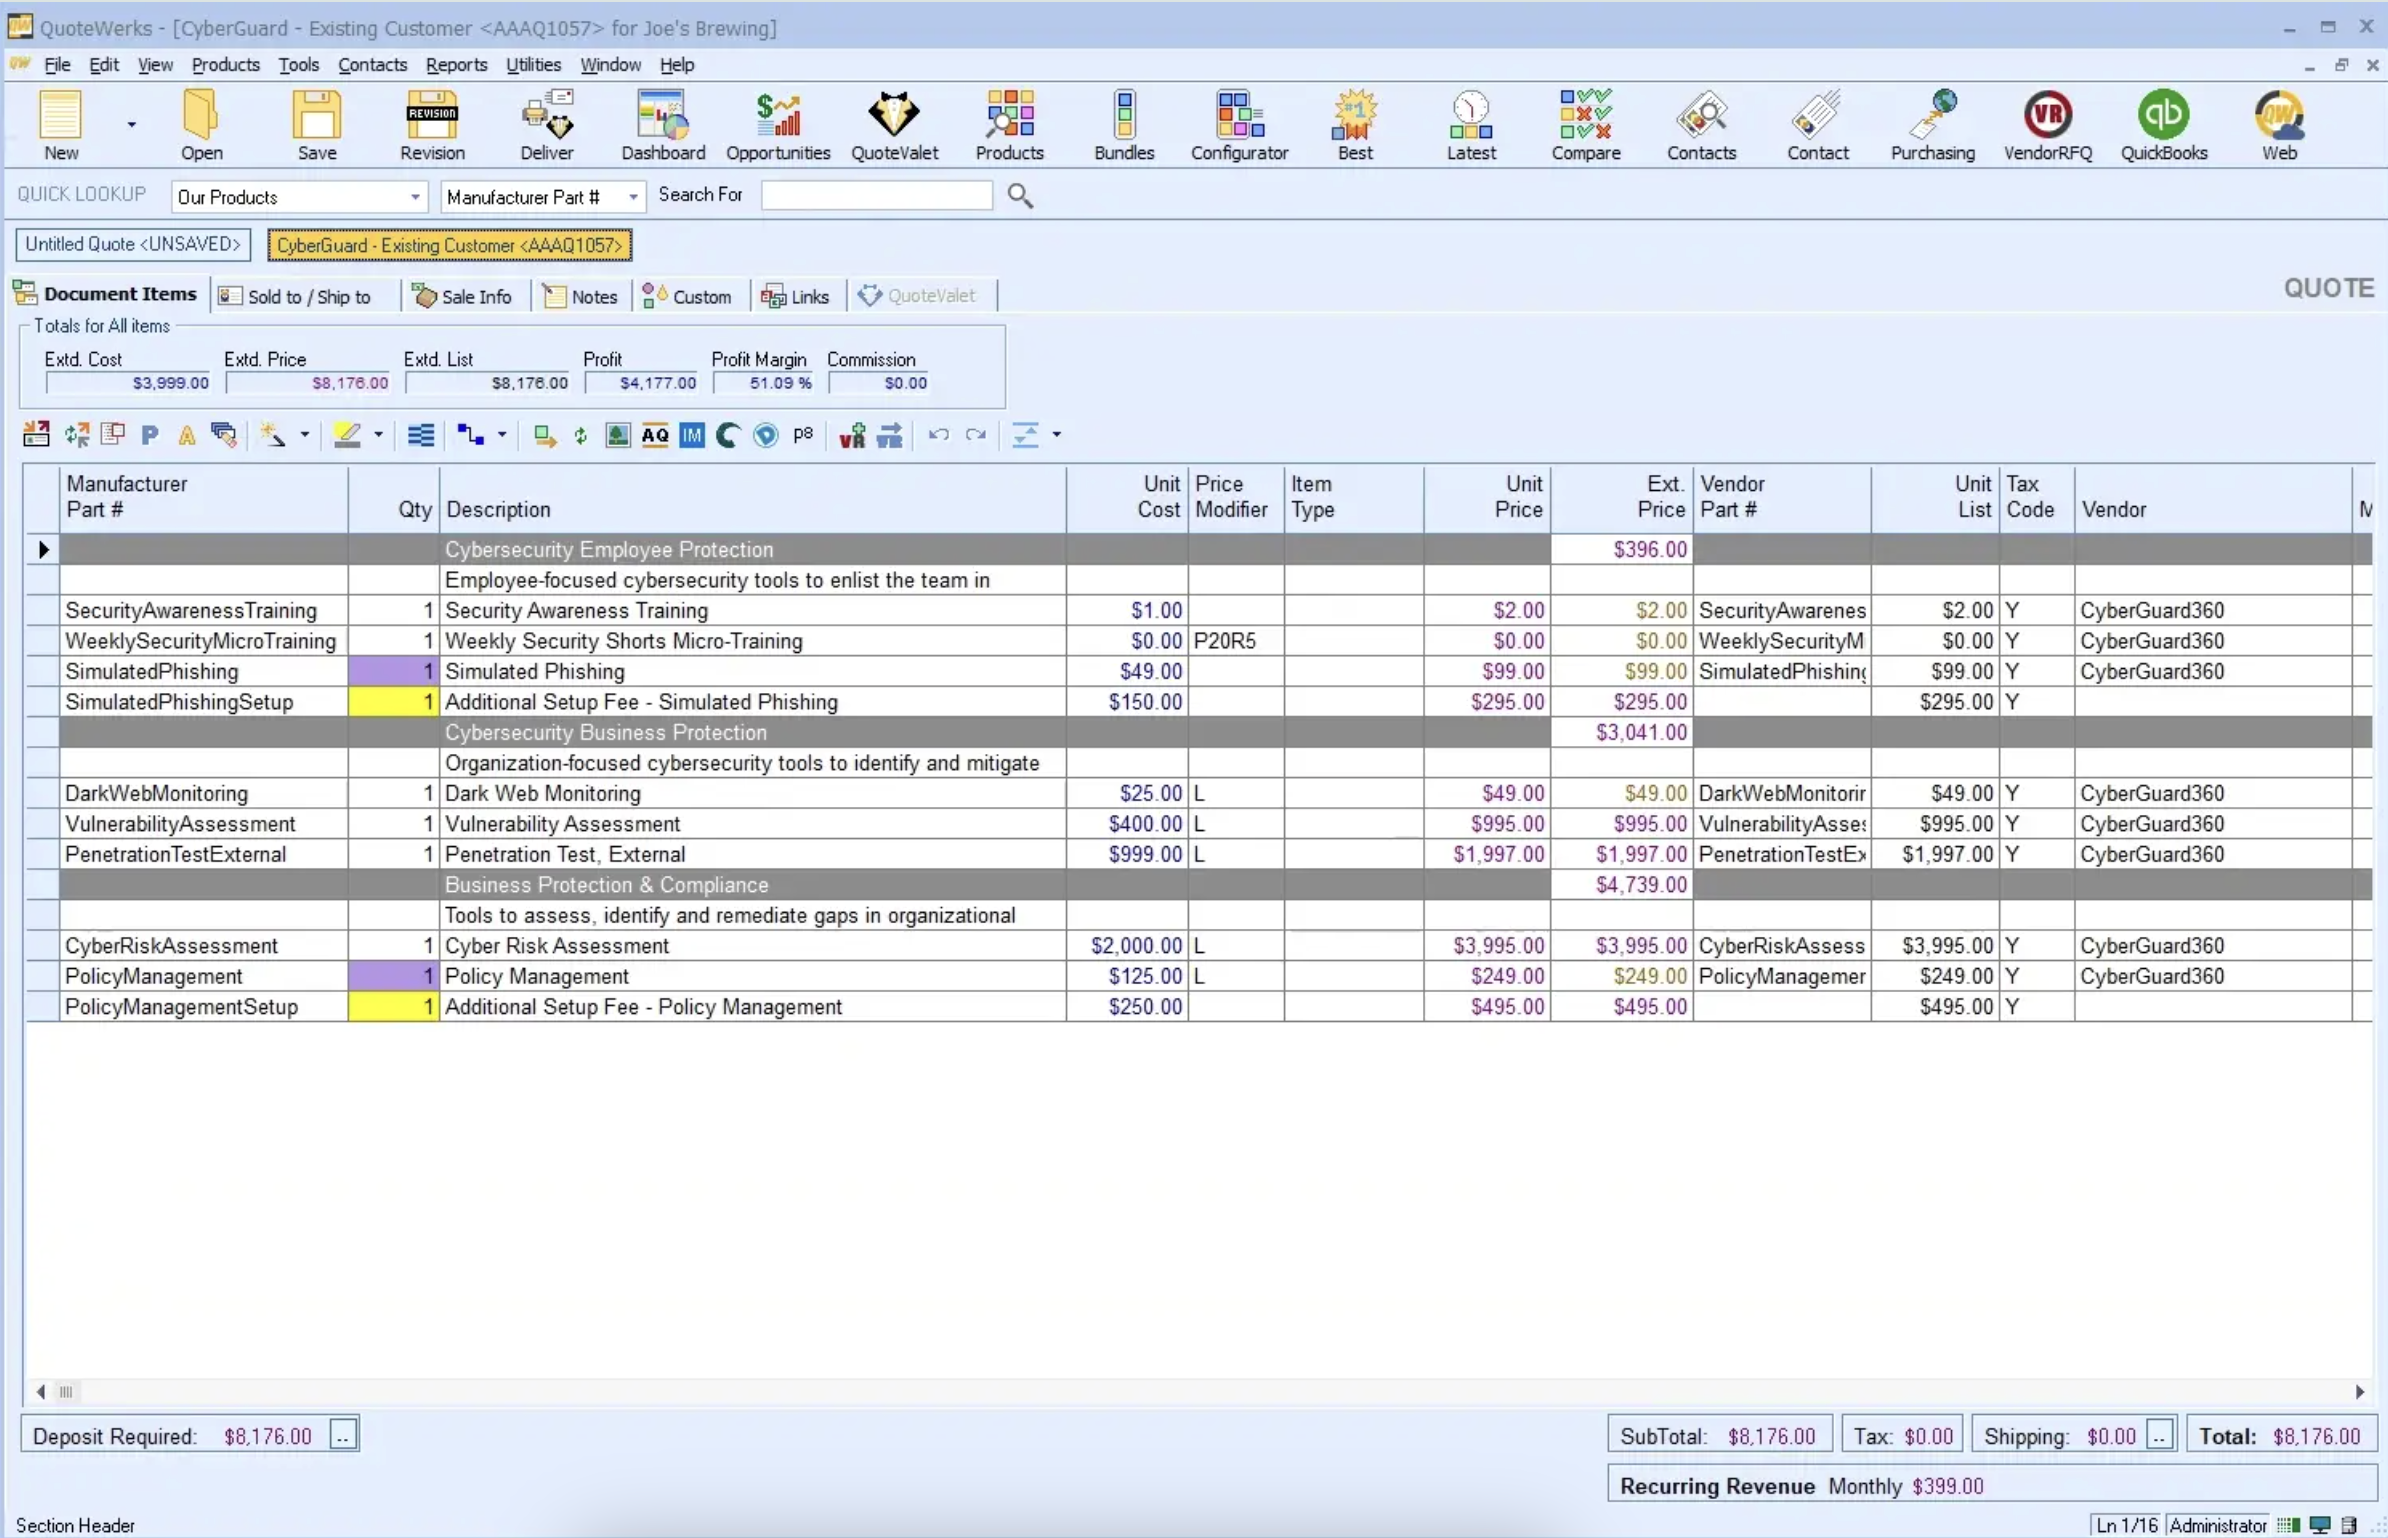Screen dimensions: 2388x1538
Task: Click the undo arrow in grid toolbar
Action: pos(938,435)
